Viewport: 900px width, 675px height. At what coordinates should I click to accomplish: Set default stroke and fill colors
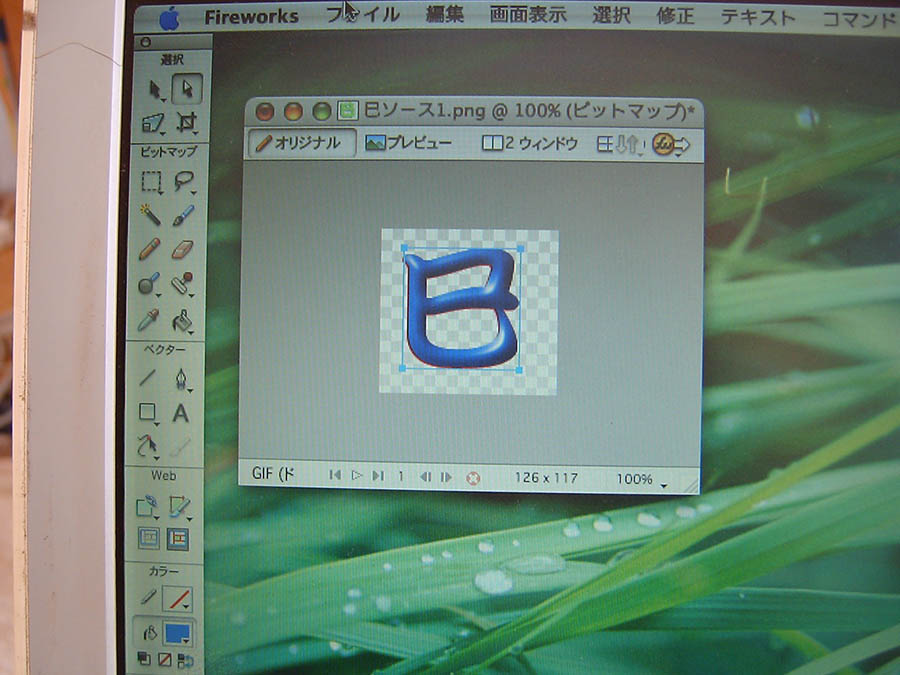pyautogui.click(x=144, y=659)
